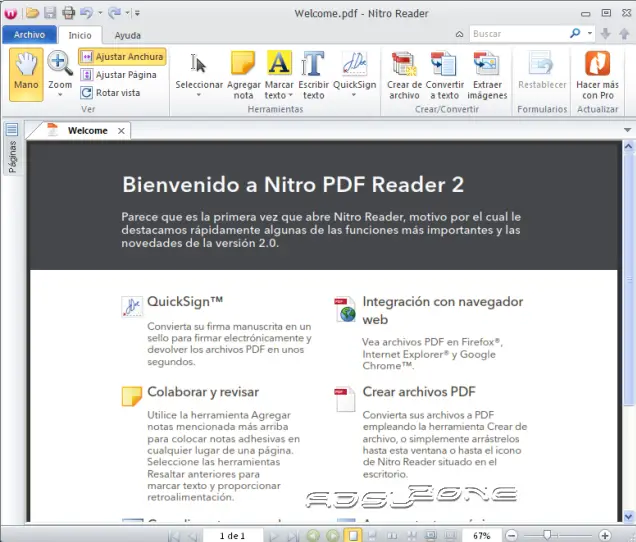
Task: Click the next search result up arrow
Action: coord(624,34)
